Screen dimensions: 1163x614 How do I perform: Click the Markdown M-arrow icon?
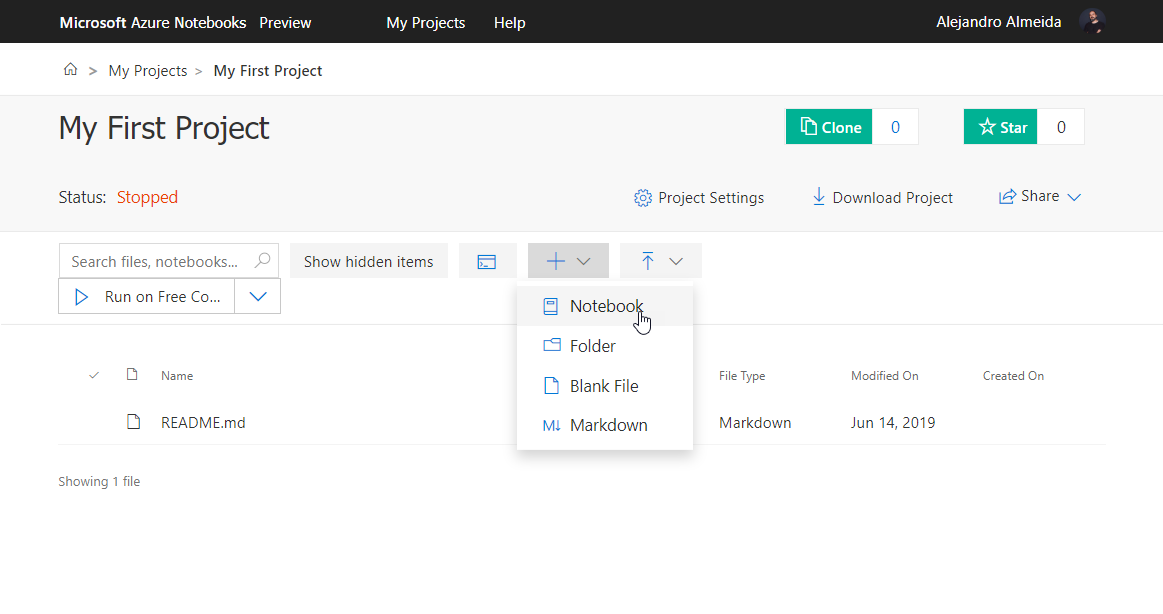(552, 426)
